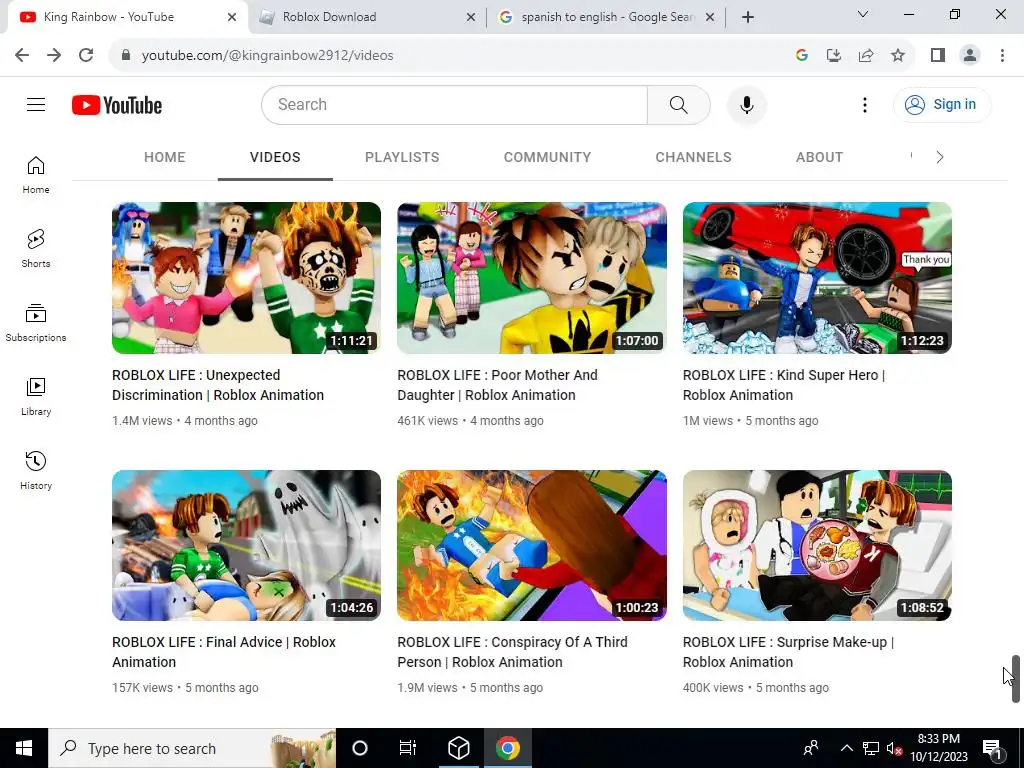Image resolution: width=1024 pixels, height=768 pixels.
Task: Open Poor Mother And Daughter video title
Action: [x=498, y=385]
